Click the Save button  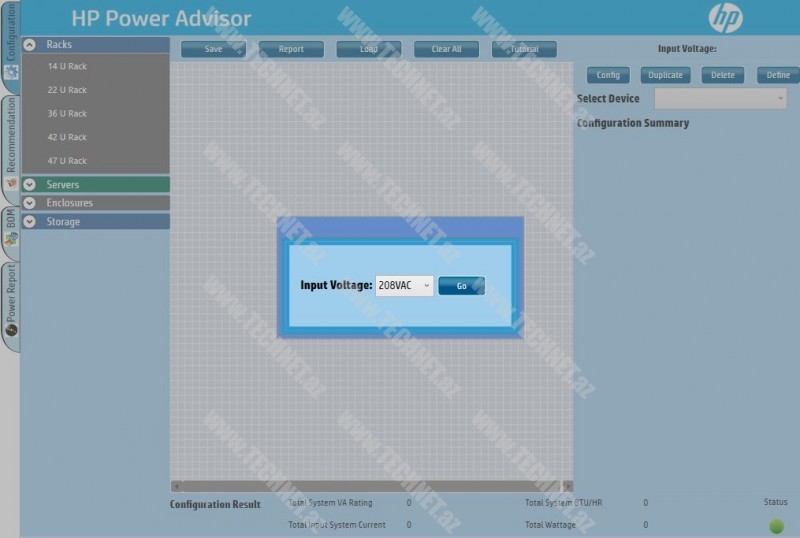(x=213, y=49)
